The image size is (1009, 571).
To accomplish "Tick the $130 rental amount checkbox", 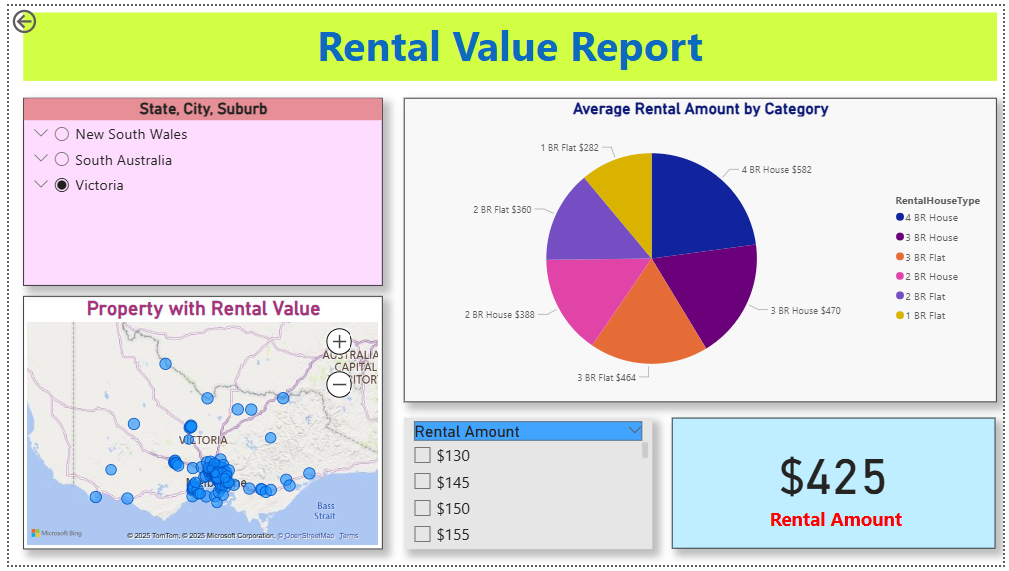I will coord(423,456).
